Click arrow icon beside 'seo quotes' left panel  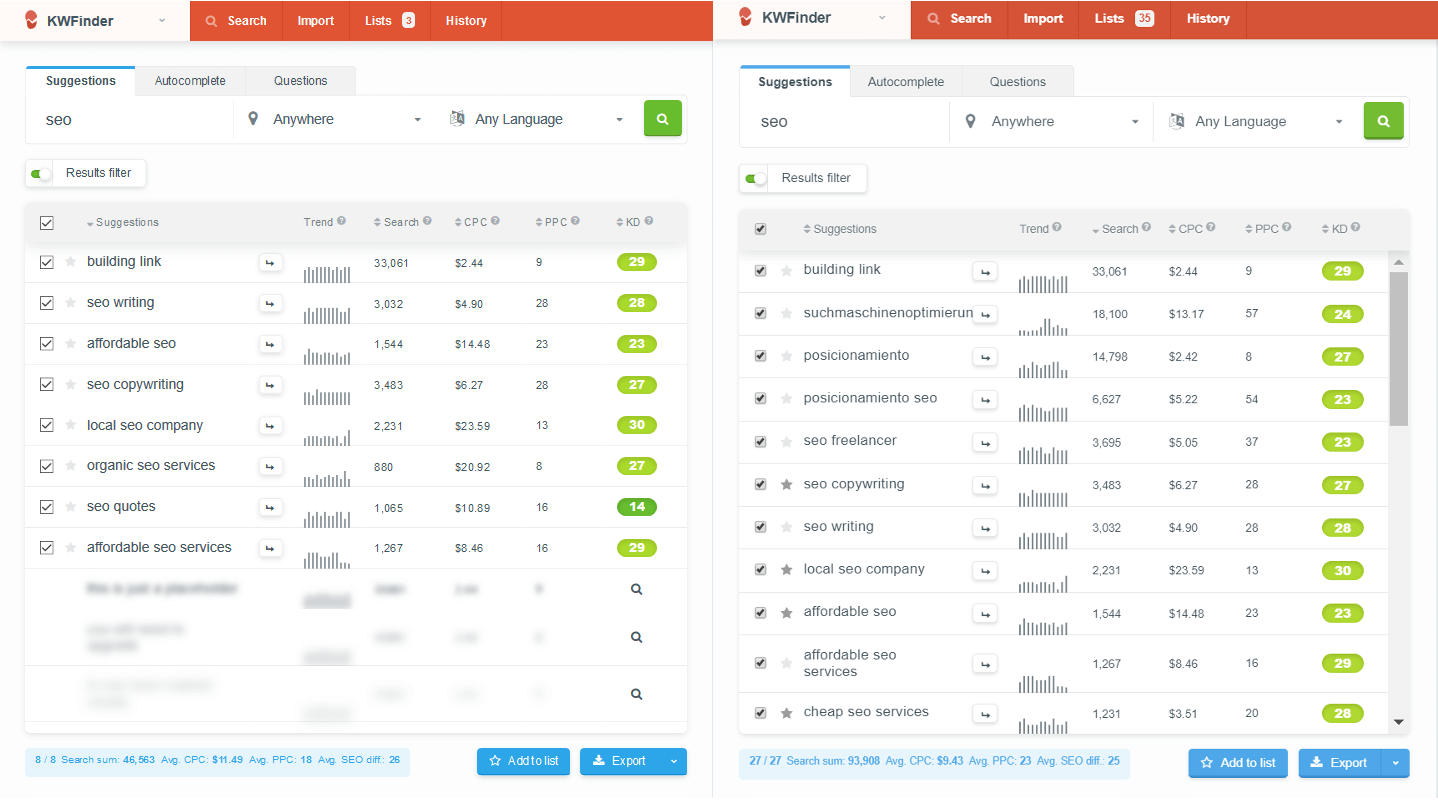pyautogui.click(x=270, y=508)
